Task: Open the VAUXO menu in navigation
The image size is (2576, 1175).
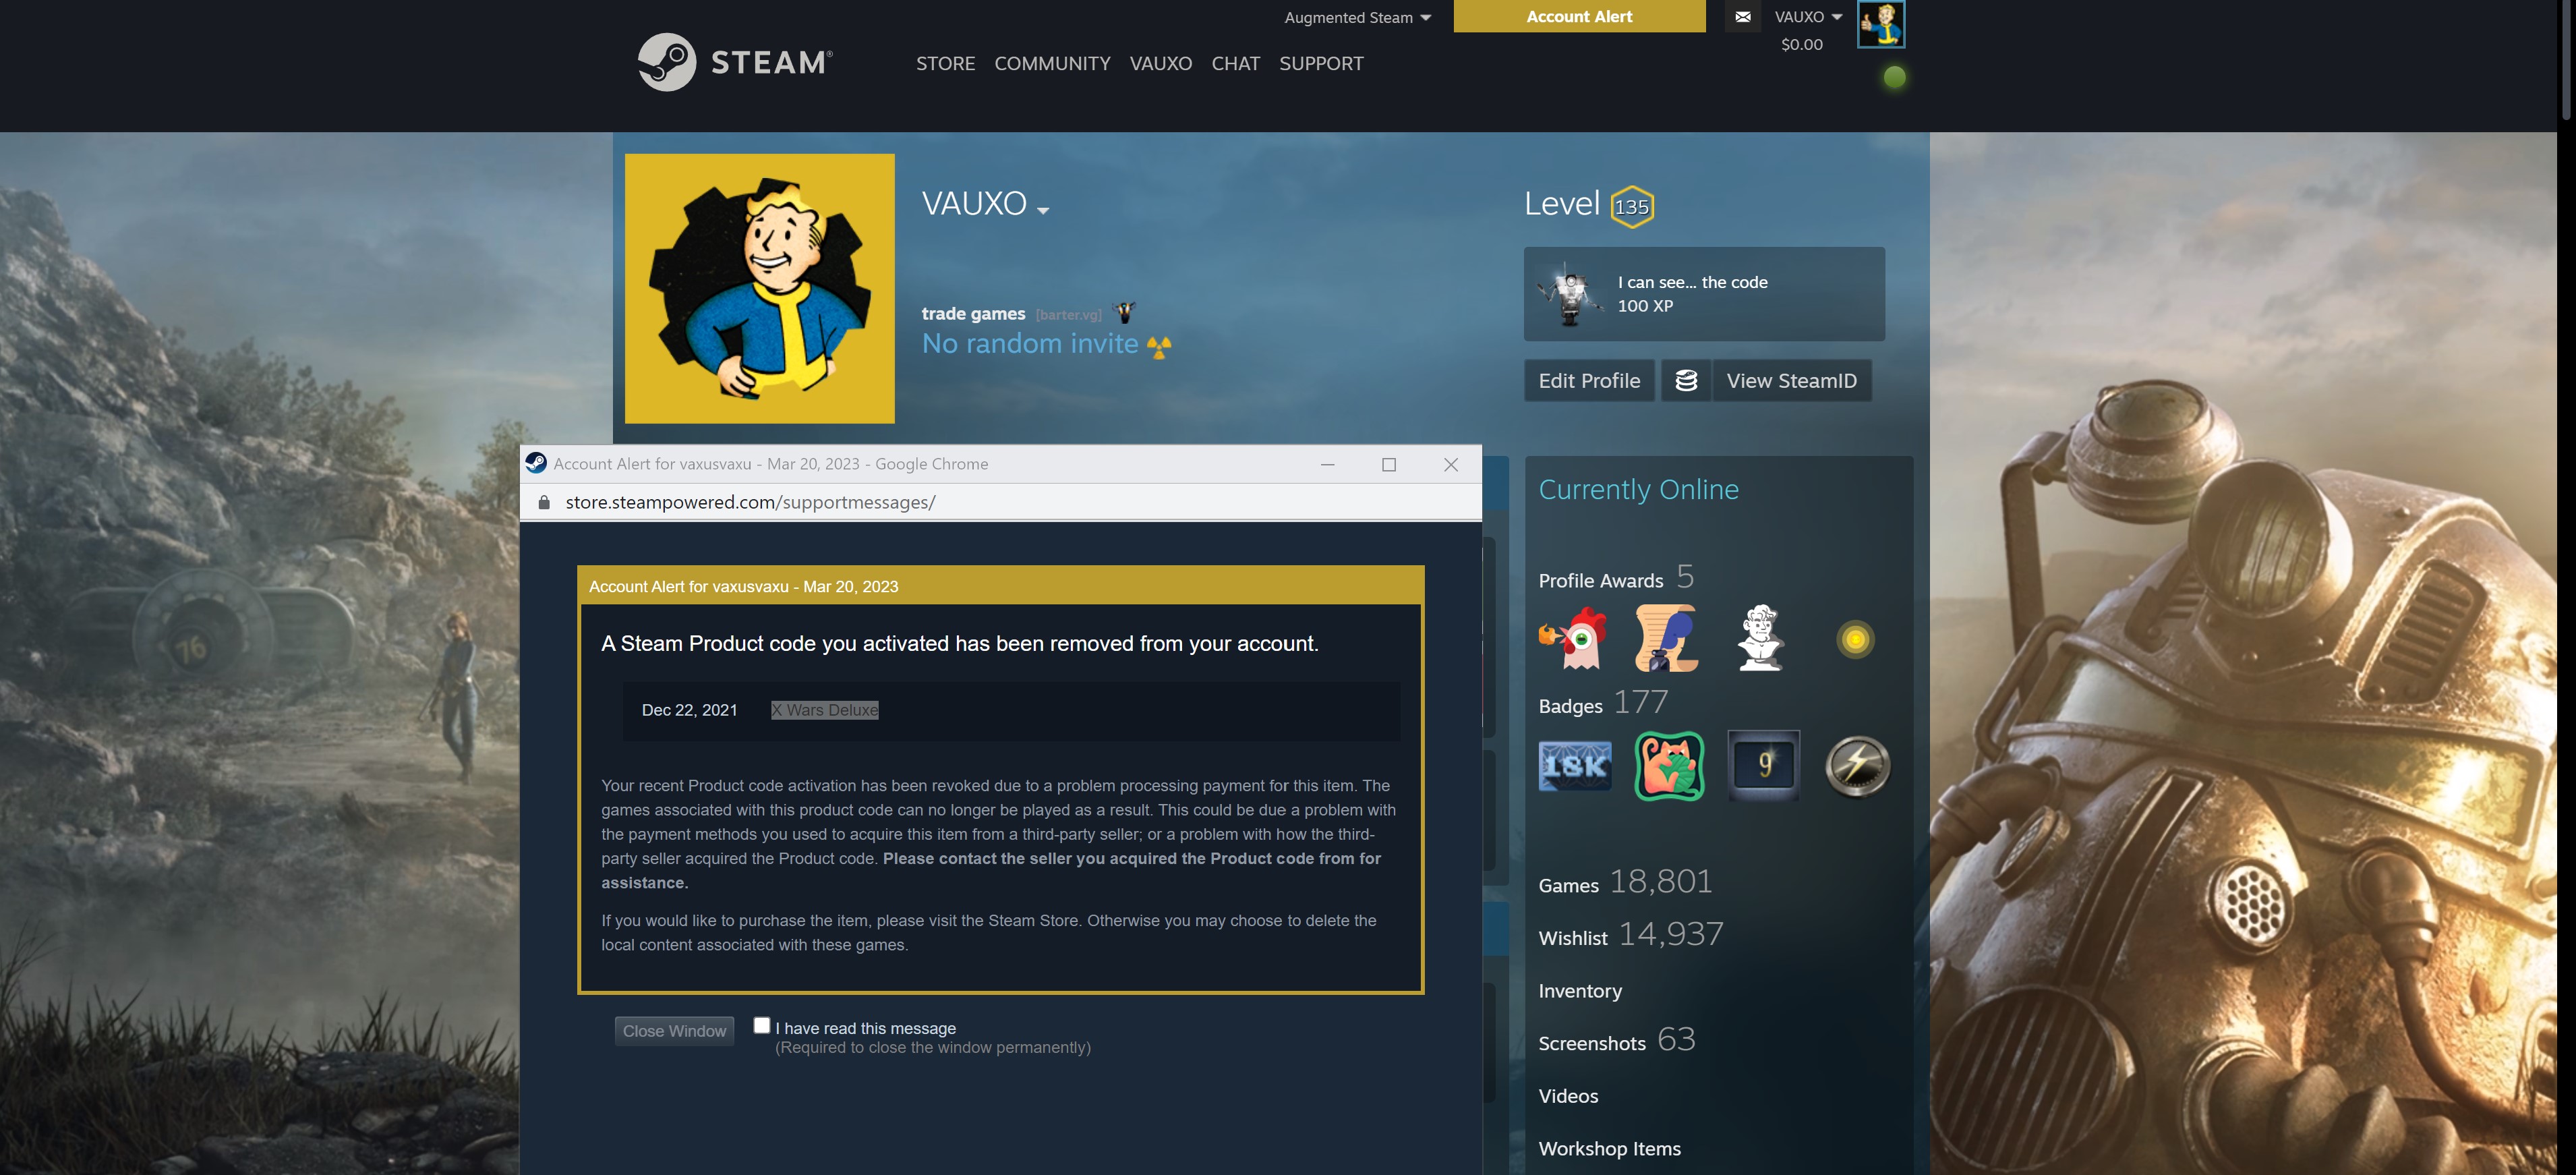Action: click(x=1160, y=63)
